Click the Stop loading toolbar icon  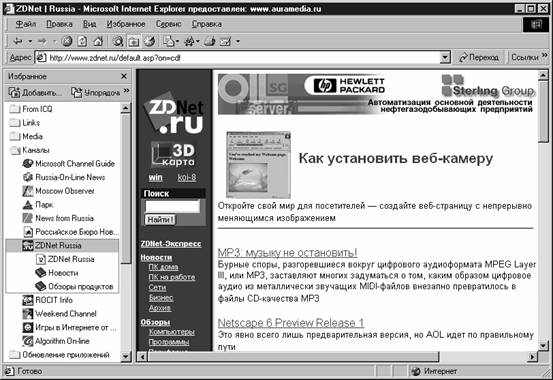(67, 41)
